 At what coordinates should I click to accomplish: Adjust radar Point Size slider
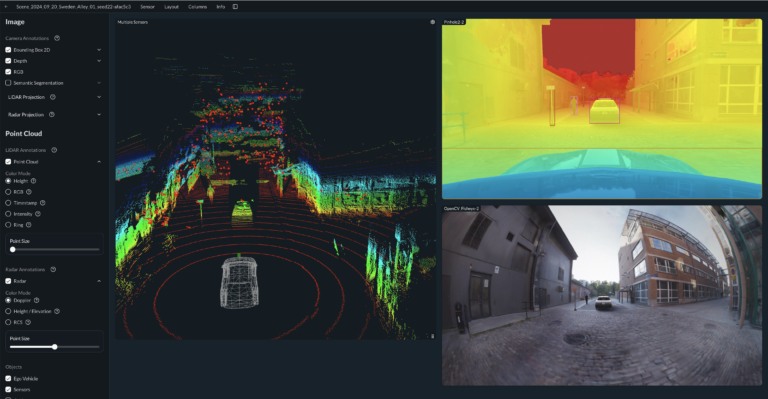click(x=54, y=347)
